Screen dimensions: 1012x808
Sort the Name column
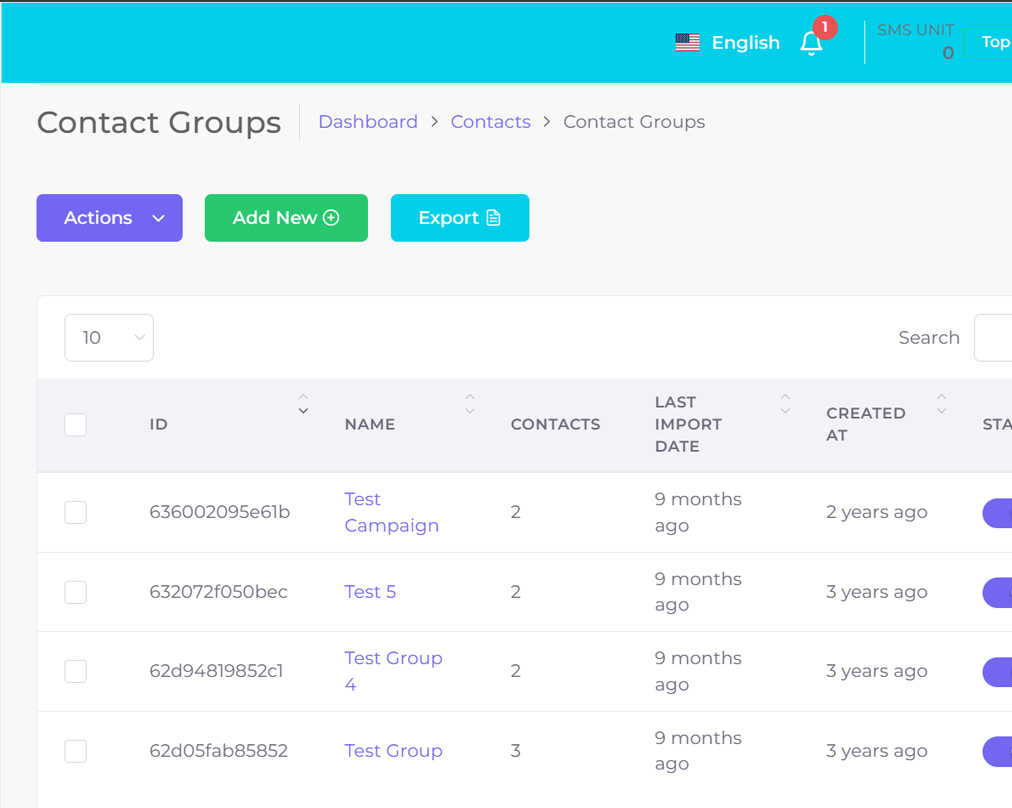pyautogui.click(x=470, y=401)
